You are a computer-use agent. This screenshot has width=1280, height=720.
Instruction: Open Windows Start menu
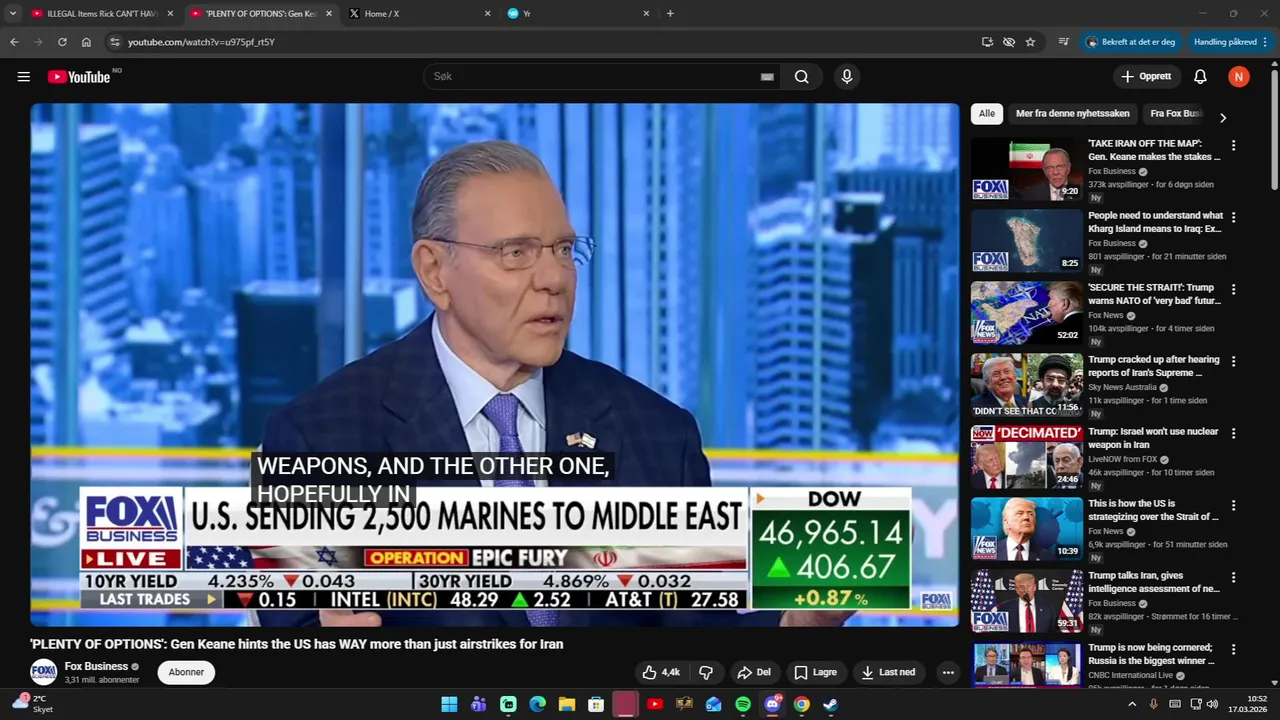tap(449, 704)
